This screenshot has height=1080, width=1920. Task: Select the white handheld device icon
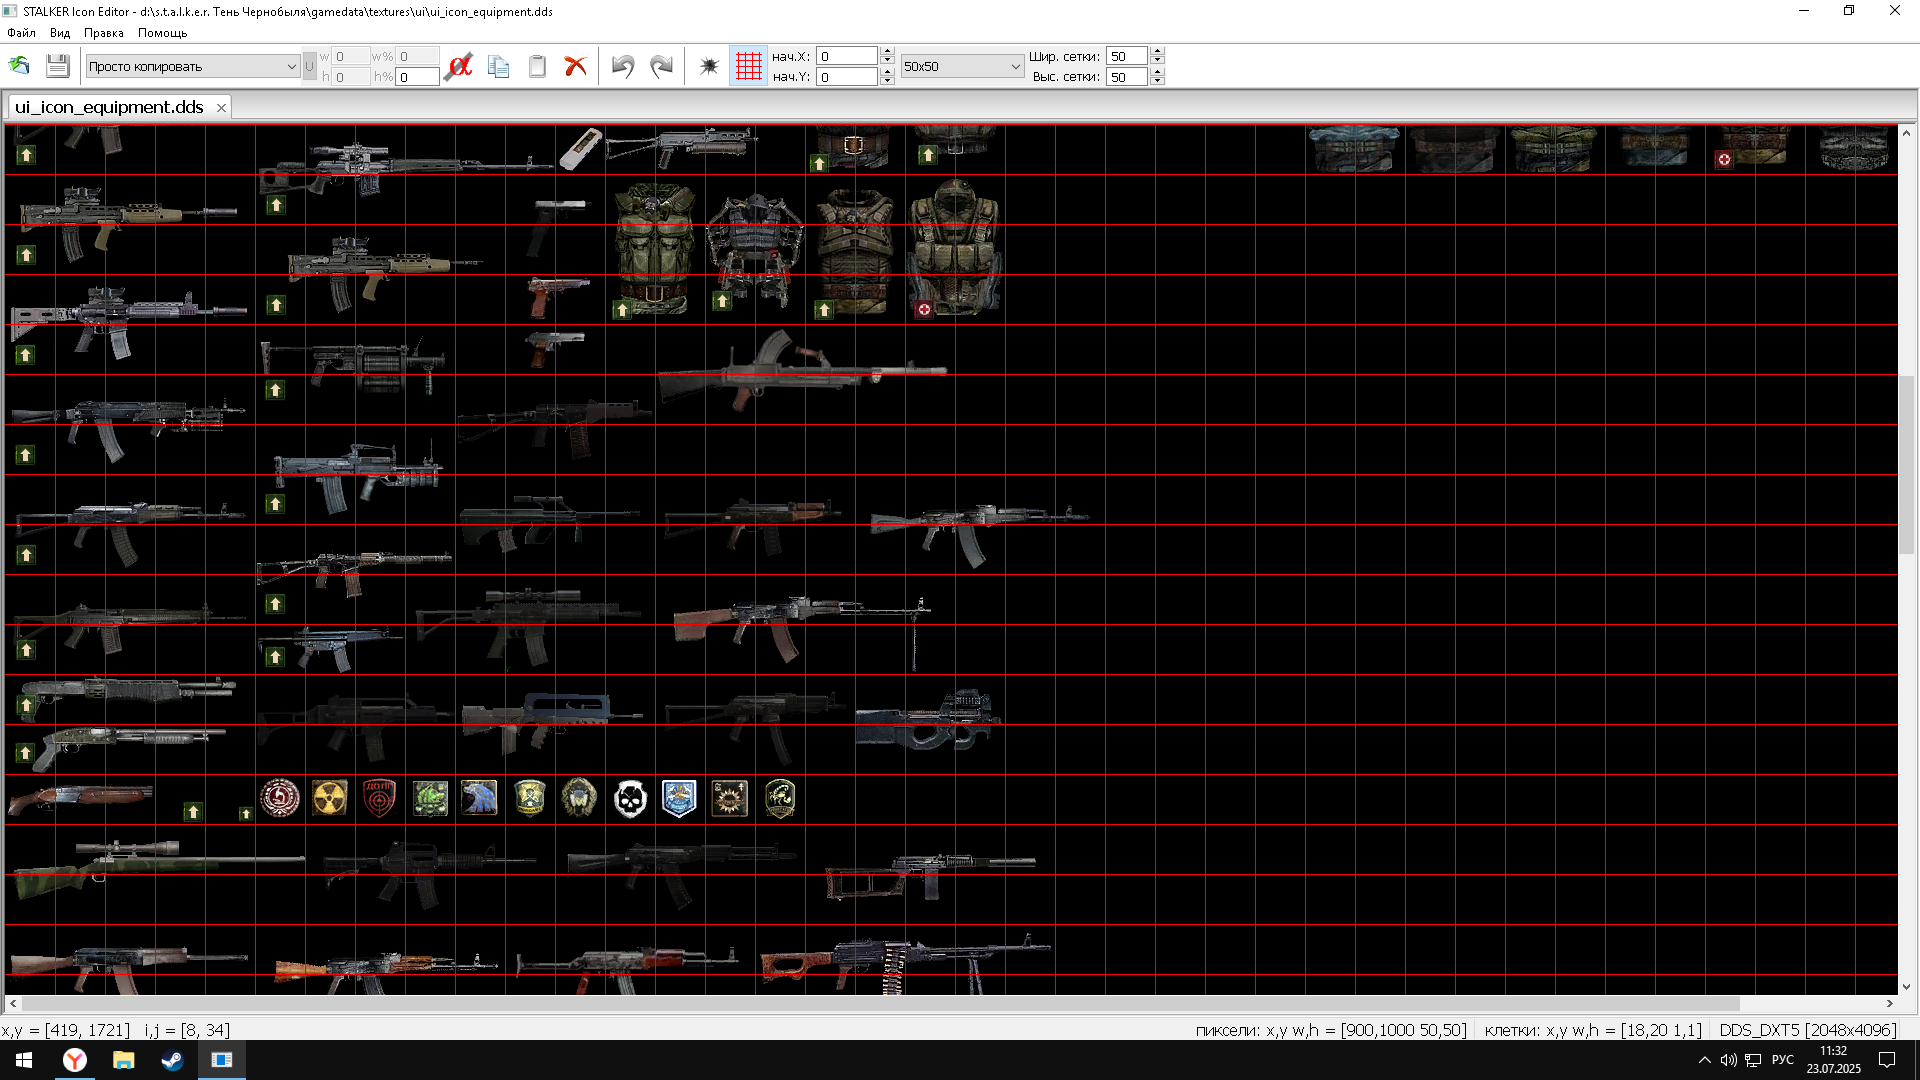[580, 149]
